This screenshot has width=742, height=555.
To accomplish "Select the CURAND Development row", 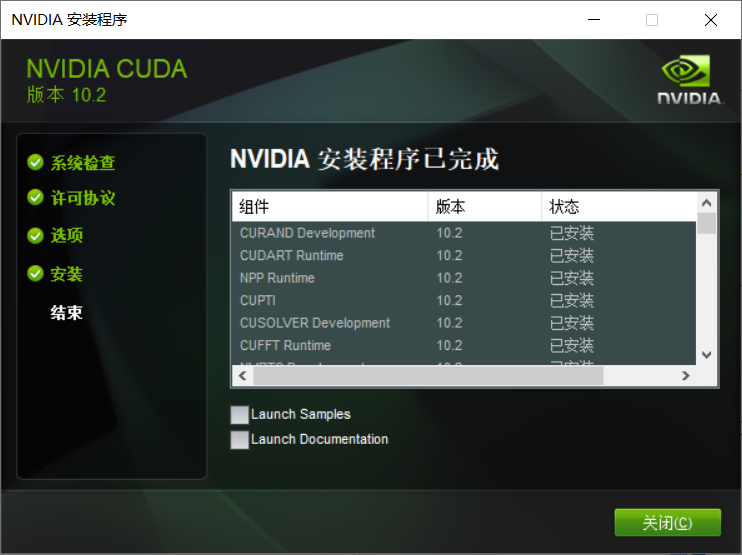I will (464, 233).
